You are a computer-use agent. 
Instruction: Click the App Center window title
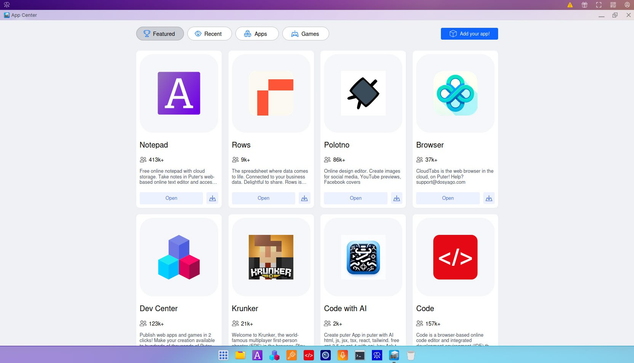pyautogui.click(x=24, y=15)
